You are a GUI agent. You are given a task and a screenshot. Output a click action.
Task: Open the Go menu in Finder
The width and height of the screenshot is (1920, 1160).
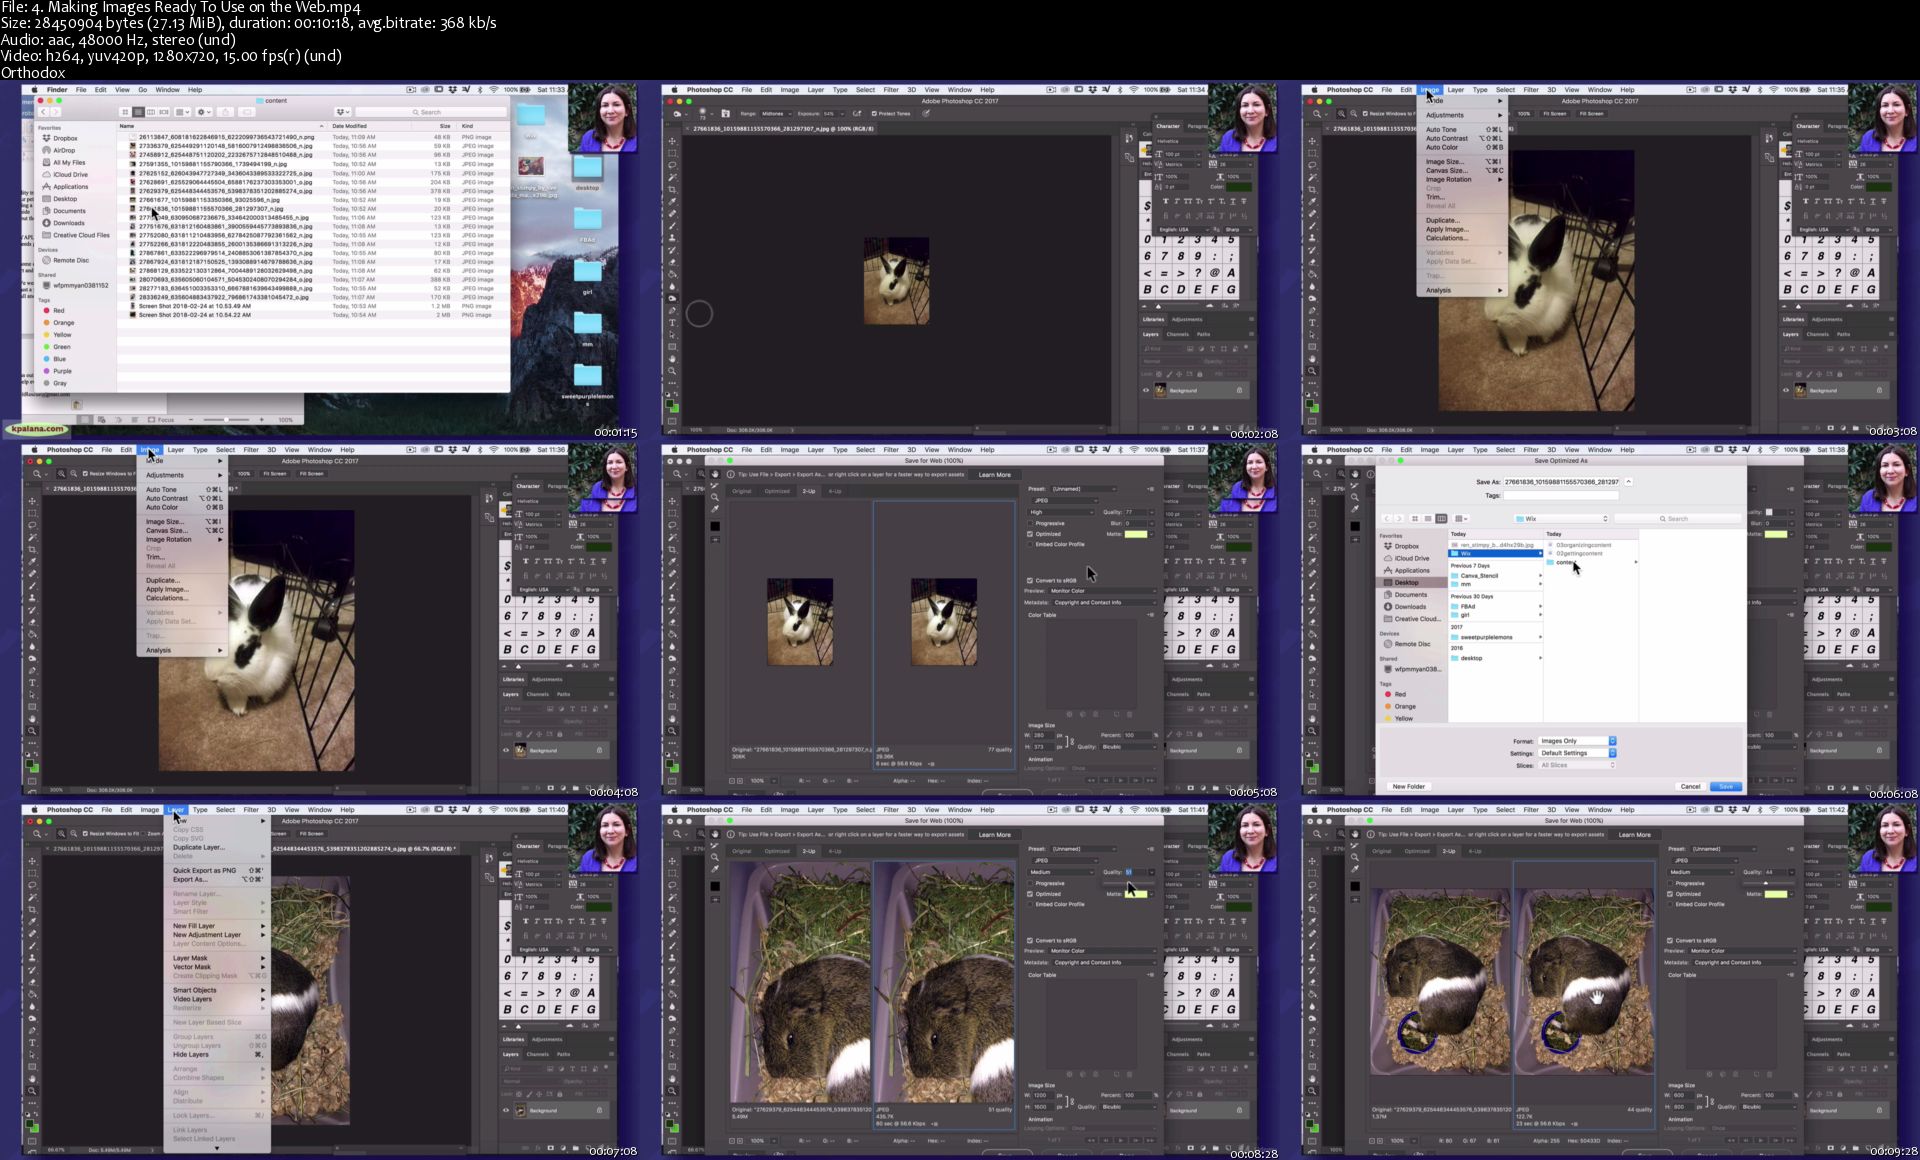coord(143,90)
